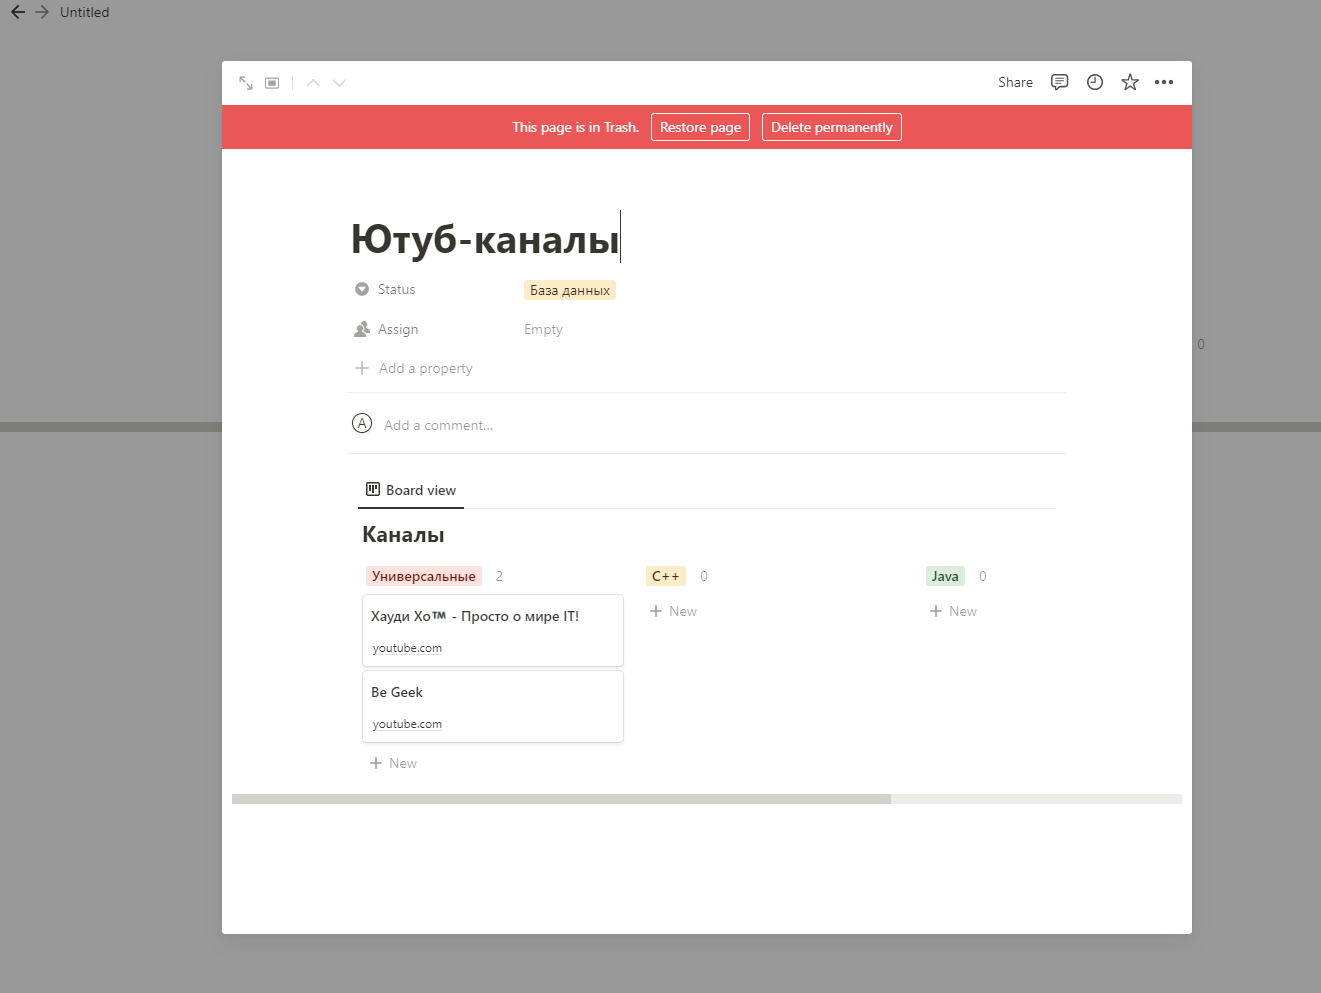Image resolution: width=1321 pixels, height=993 pixels.
Task: View page history clock icon
Action: (1095, 82)
